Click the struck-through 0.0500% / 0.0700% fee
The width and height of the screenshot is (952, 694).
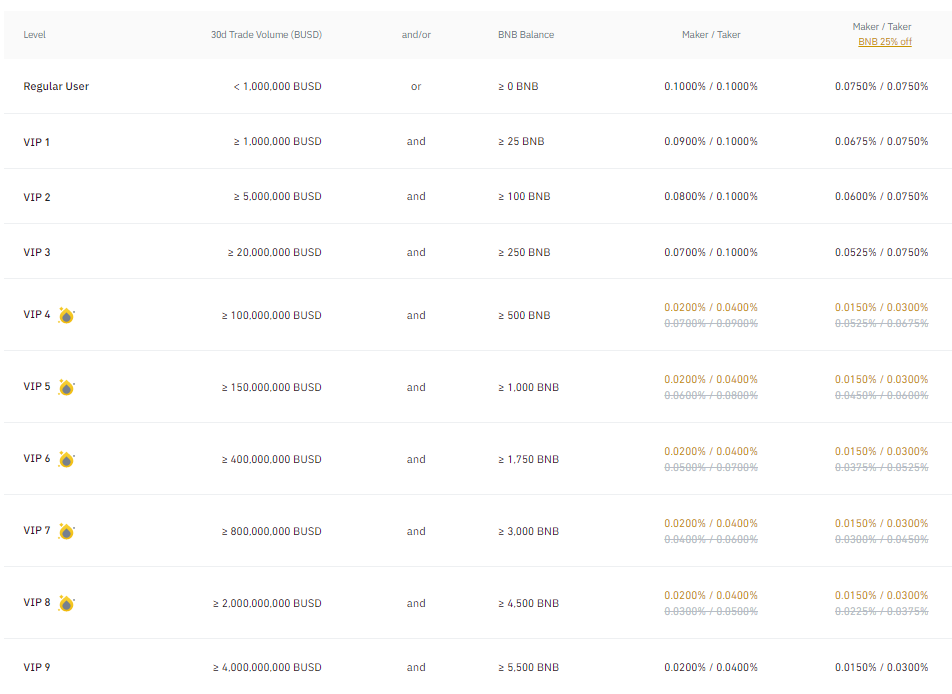point(711,468)
